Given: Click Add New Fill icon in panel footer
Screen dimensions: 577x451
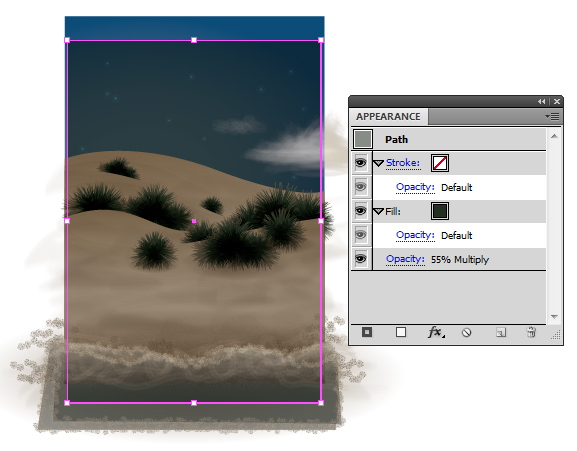Looking at the screenshot, I should pos(401,333).
